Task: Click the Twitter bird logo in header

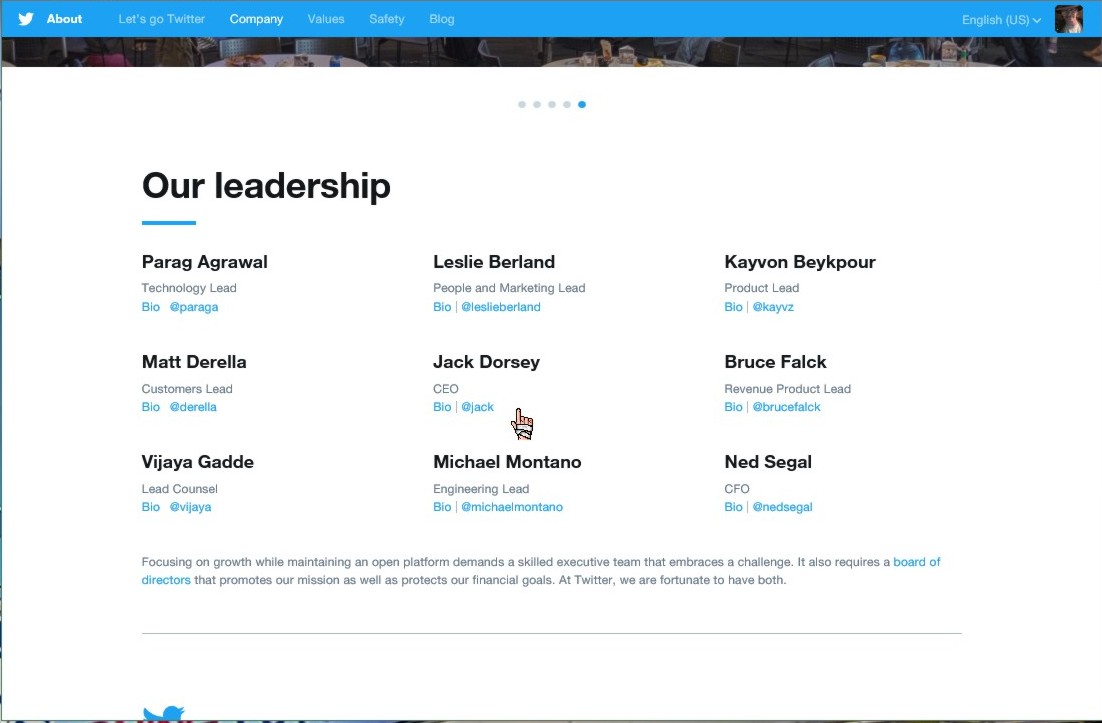Action: 26,19
